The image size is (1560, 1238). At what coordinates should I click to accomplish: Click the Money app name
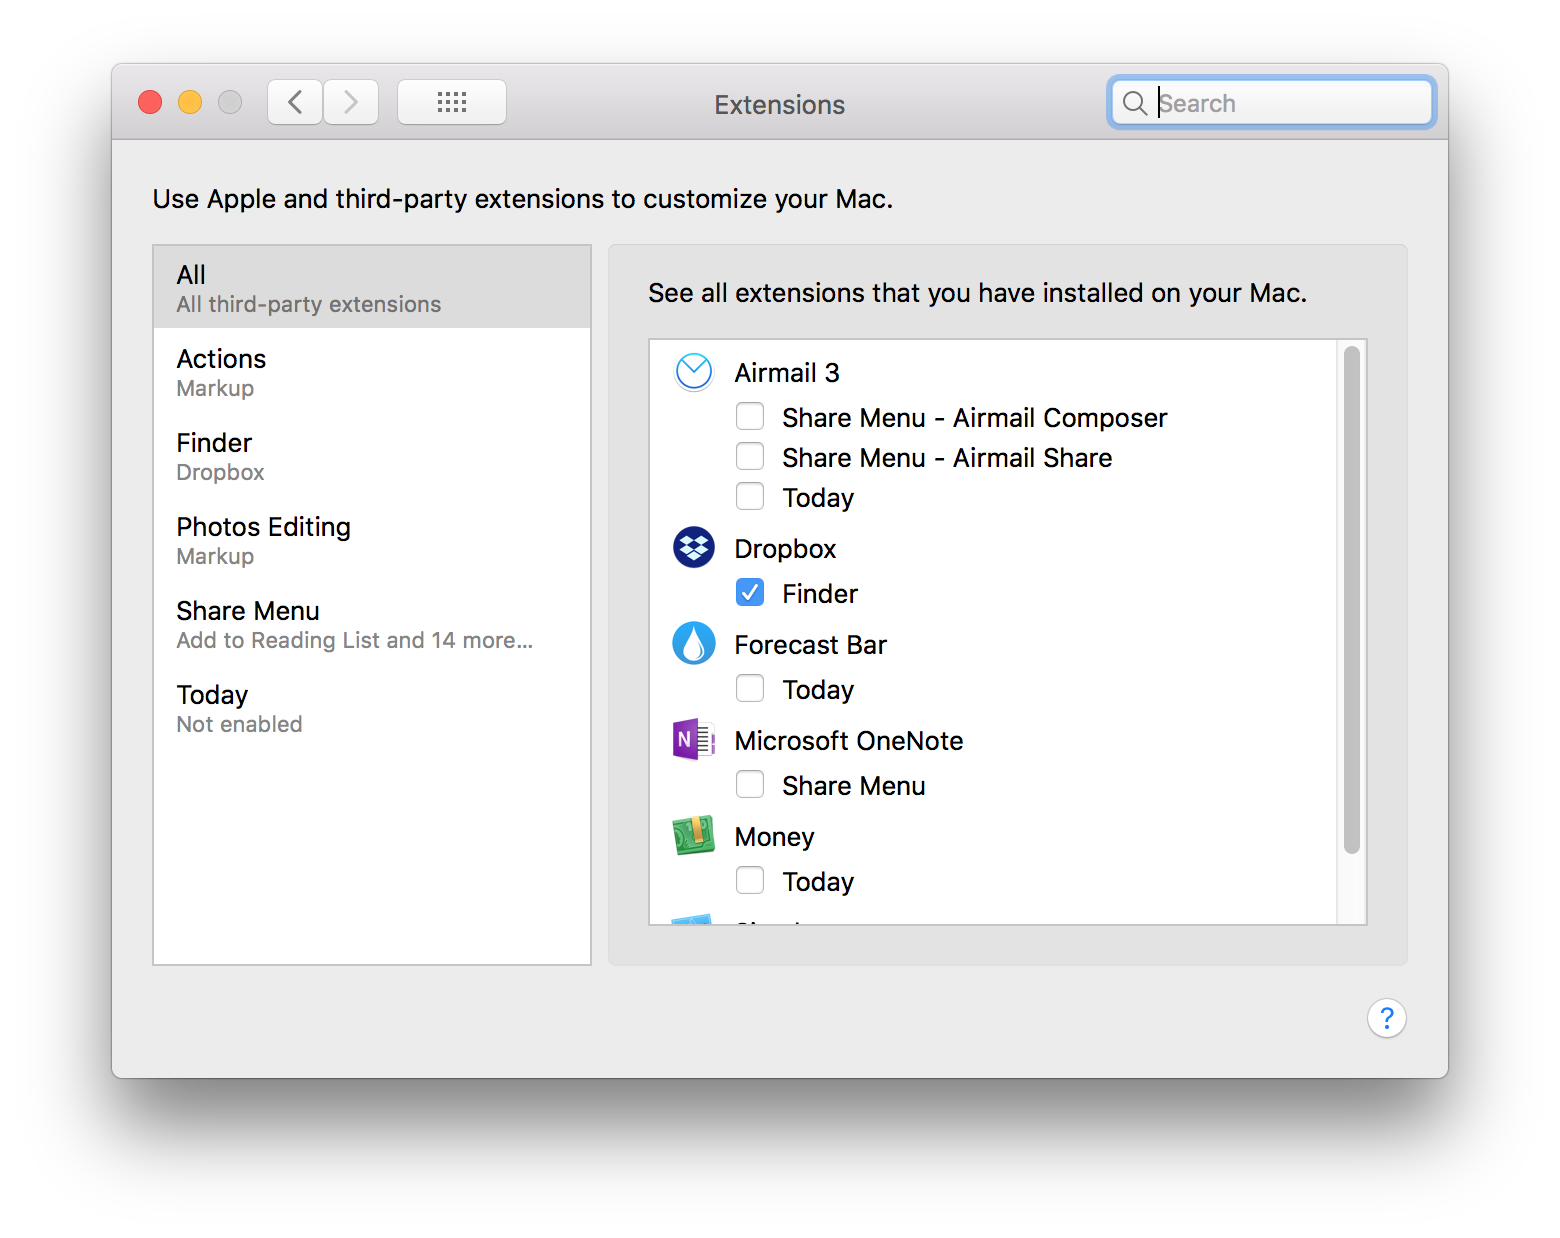click(775, 837)
